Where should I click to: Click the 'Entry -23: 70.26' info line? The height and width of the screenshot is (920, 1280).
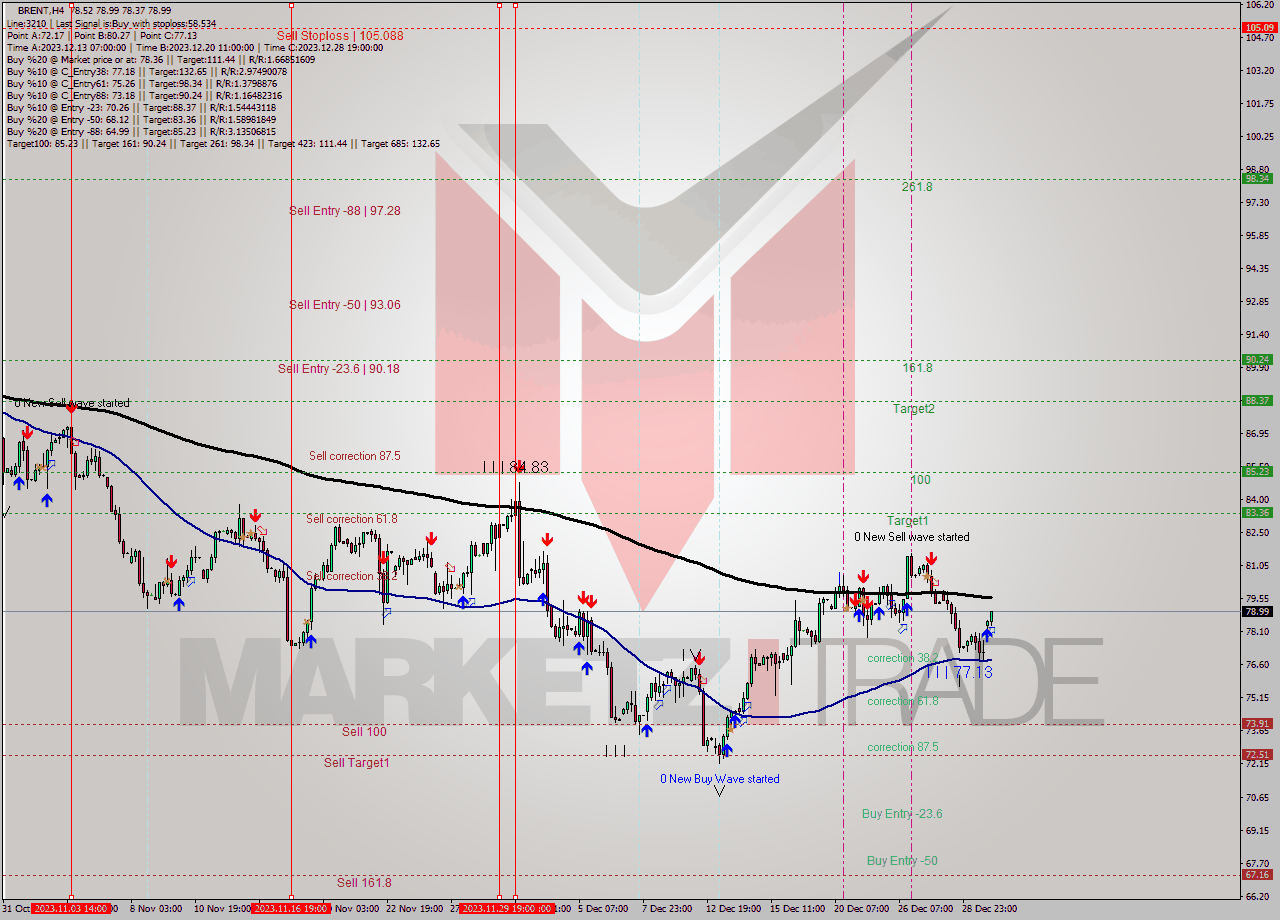[x=141, y=107]
